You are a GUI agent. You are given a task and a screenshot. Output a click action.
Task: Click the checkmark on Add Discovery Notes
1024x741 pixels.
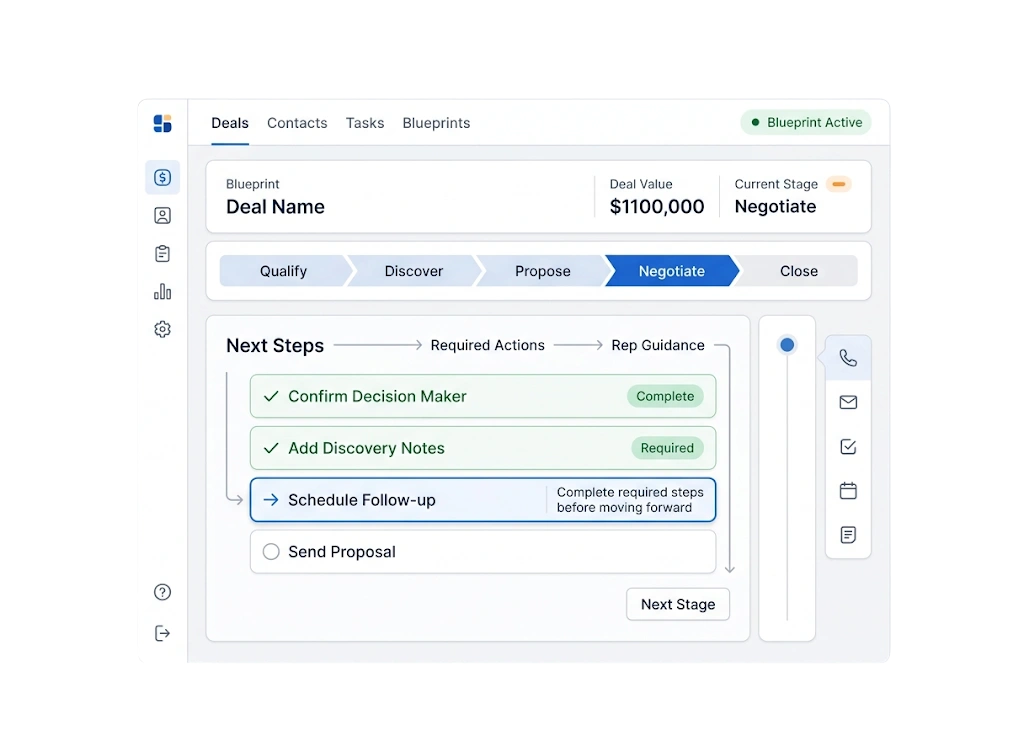pyautogui.click(x=271, y=448)
